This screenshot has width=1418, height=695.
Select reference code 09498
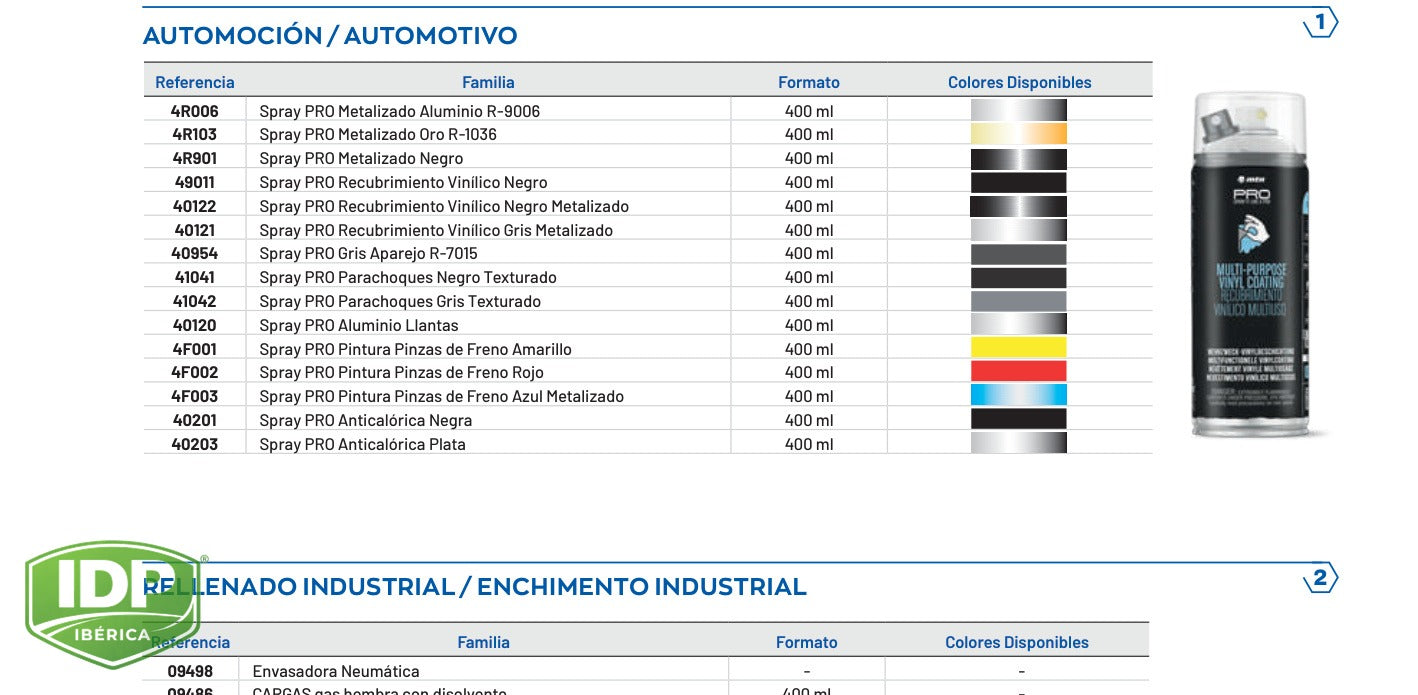coord(190,671)
